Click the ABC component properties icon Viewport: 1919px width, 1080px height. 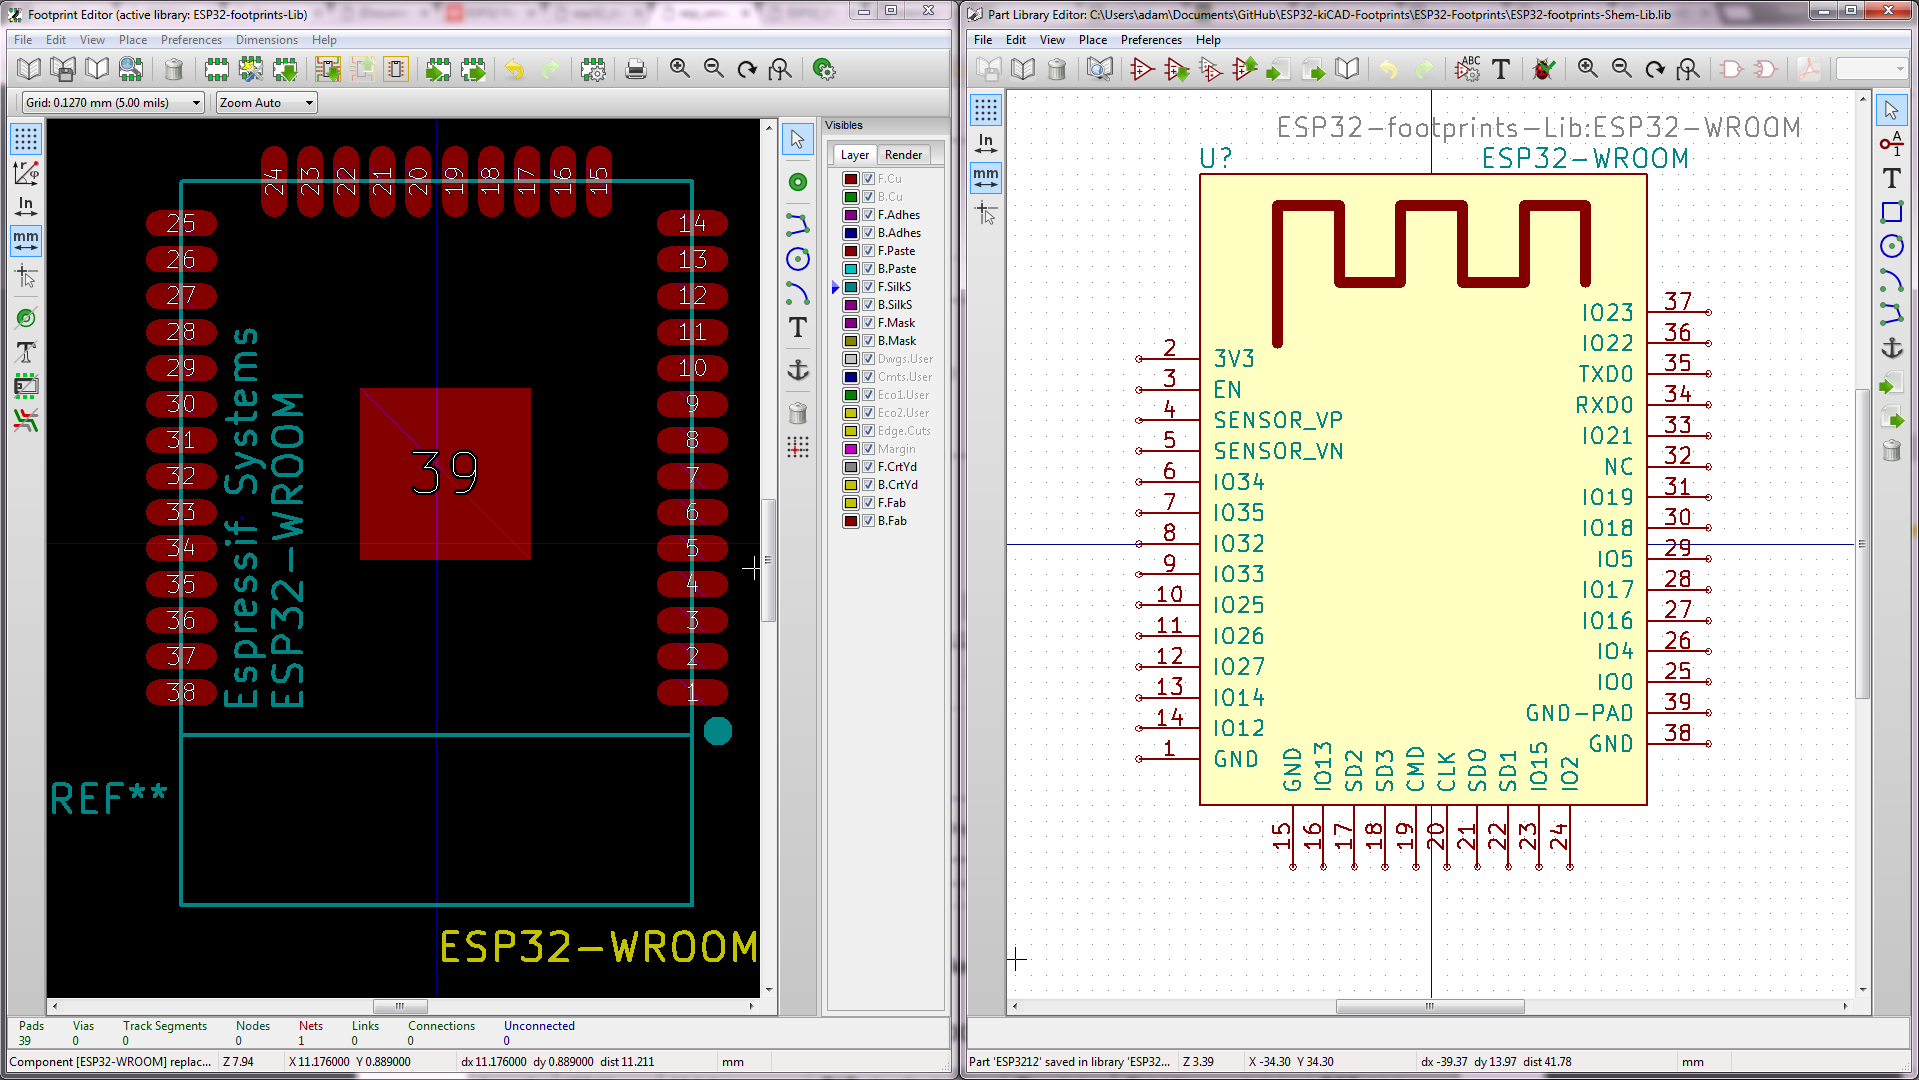1467,69
